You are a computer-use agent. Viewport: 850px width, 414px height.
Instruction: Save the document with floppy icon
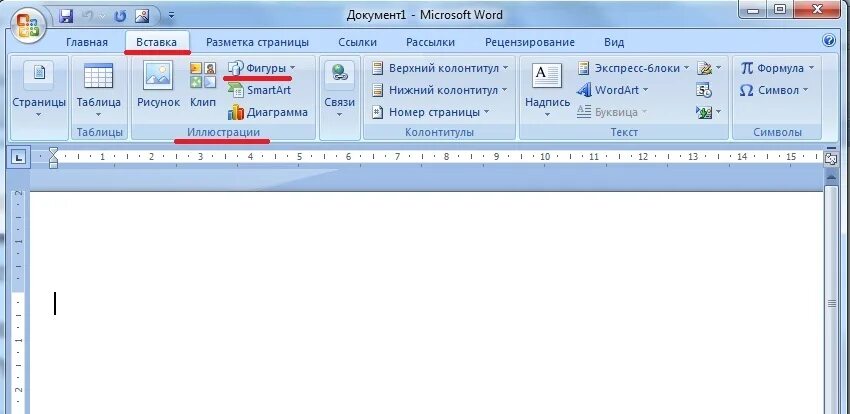[66, 16]
